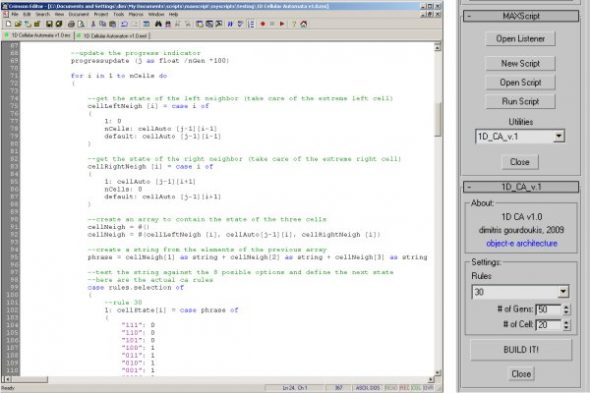590x393 pixels.
Task: Click the New document toolbar icon
Action: tap(8, 24)
